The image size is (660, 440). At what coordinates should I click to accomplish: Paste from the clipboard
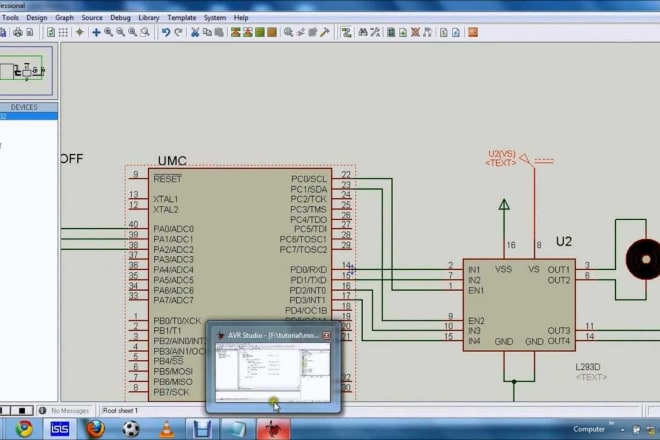[x=219, y=32]
